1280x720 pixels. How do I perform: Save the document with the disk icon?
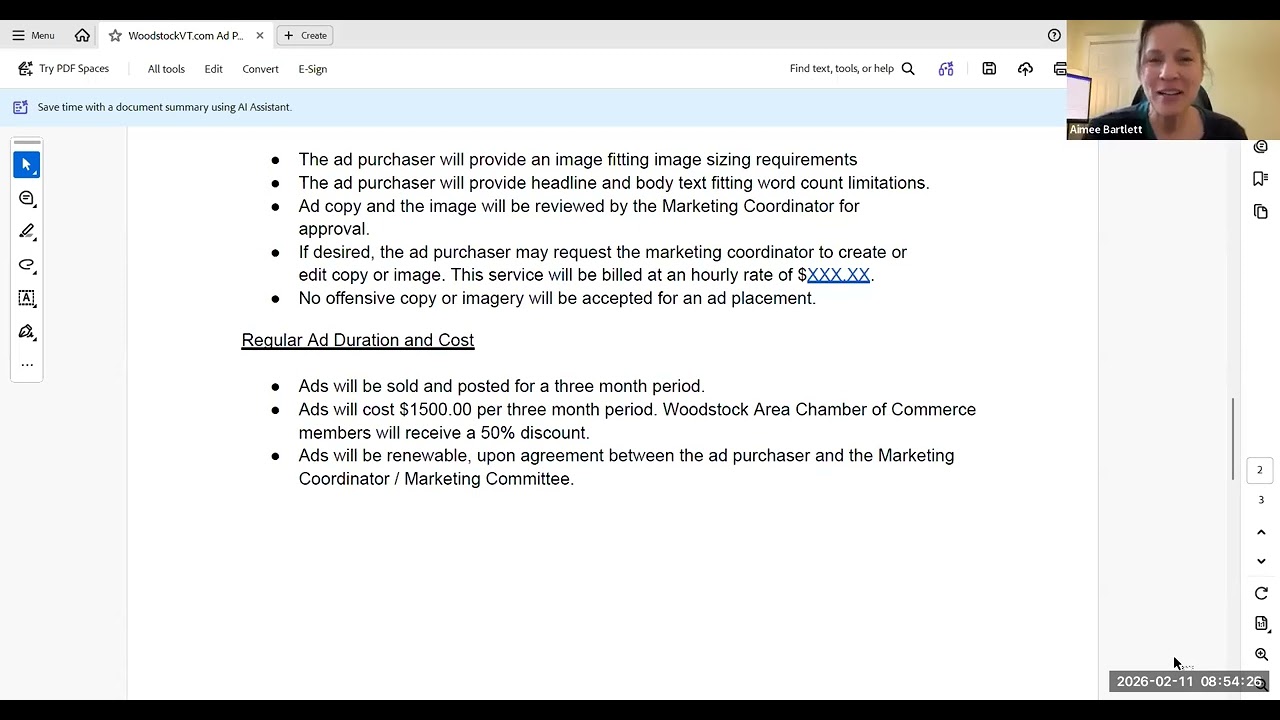tap(989, 69)
